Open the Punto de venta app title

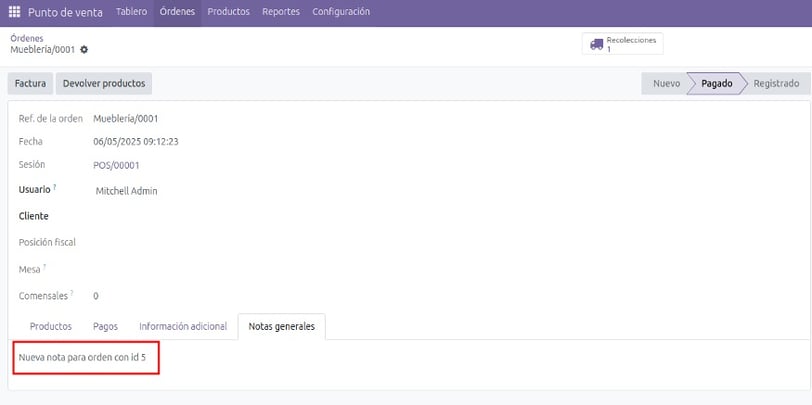(x=65, y=12)
